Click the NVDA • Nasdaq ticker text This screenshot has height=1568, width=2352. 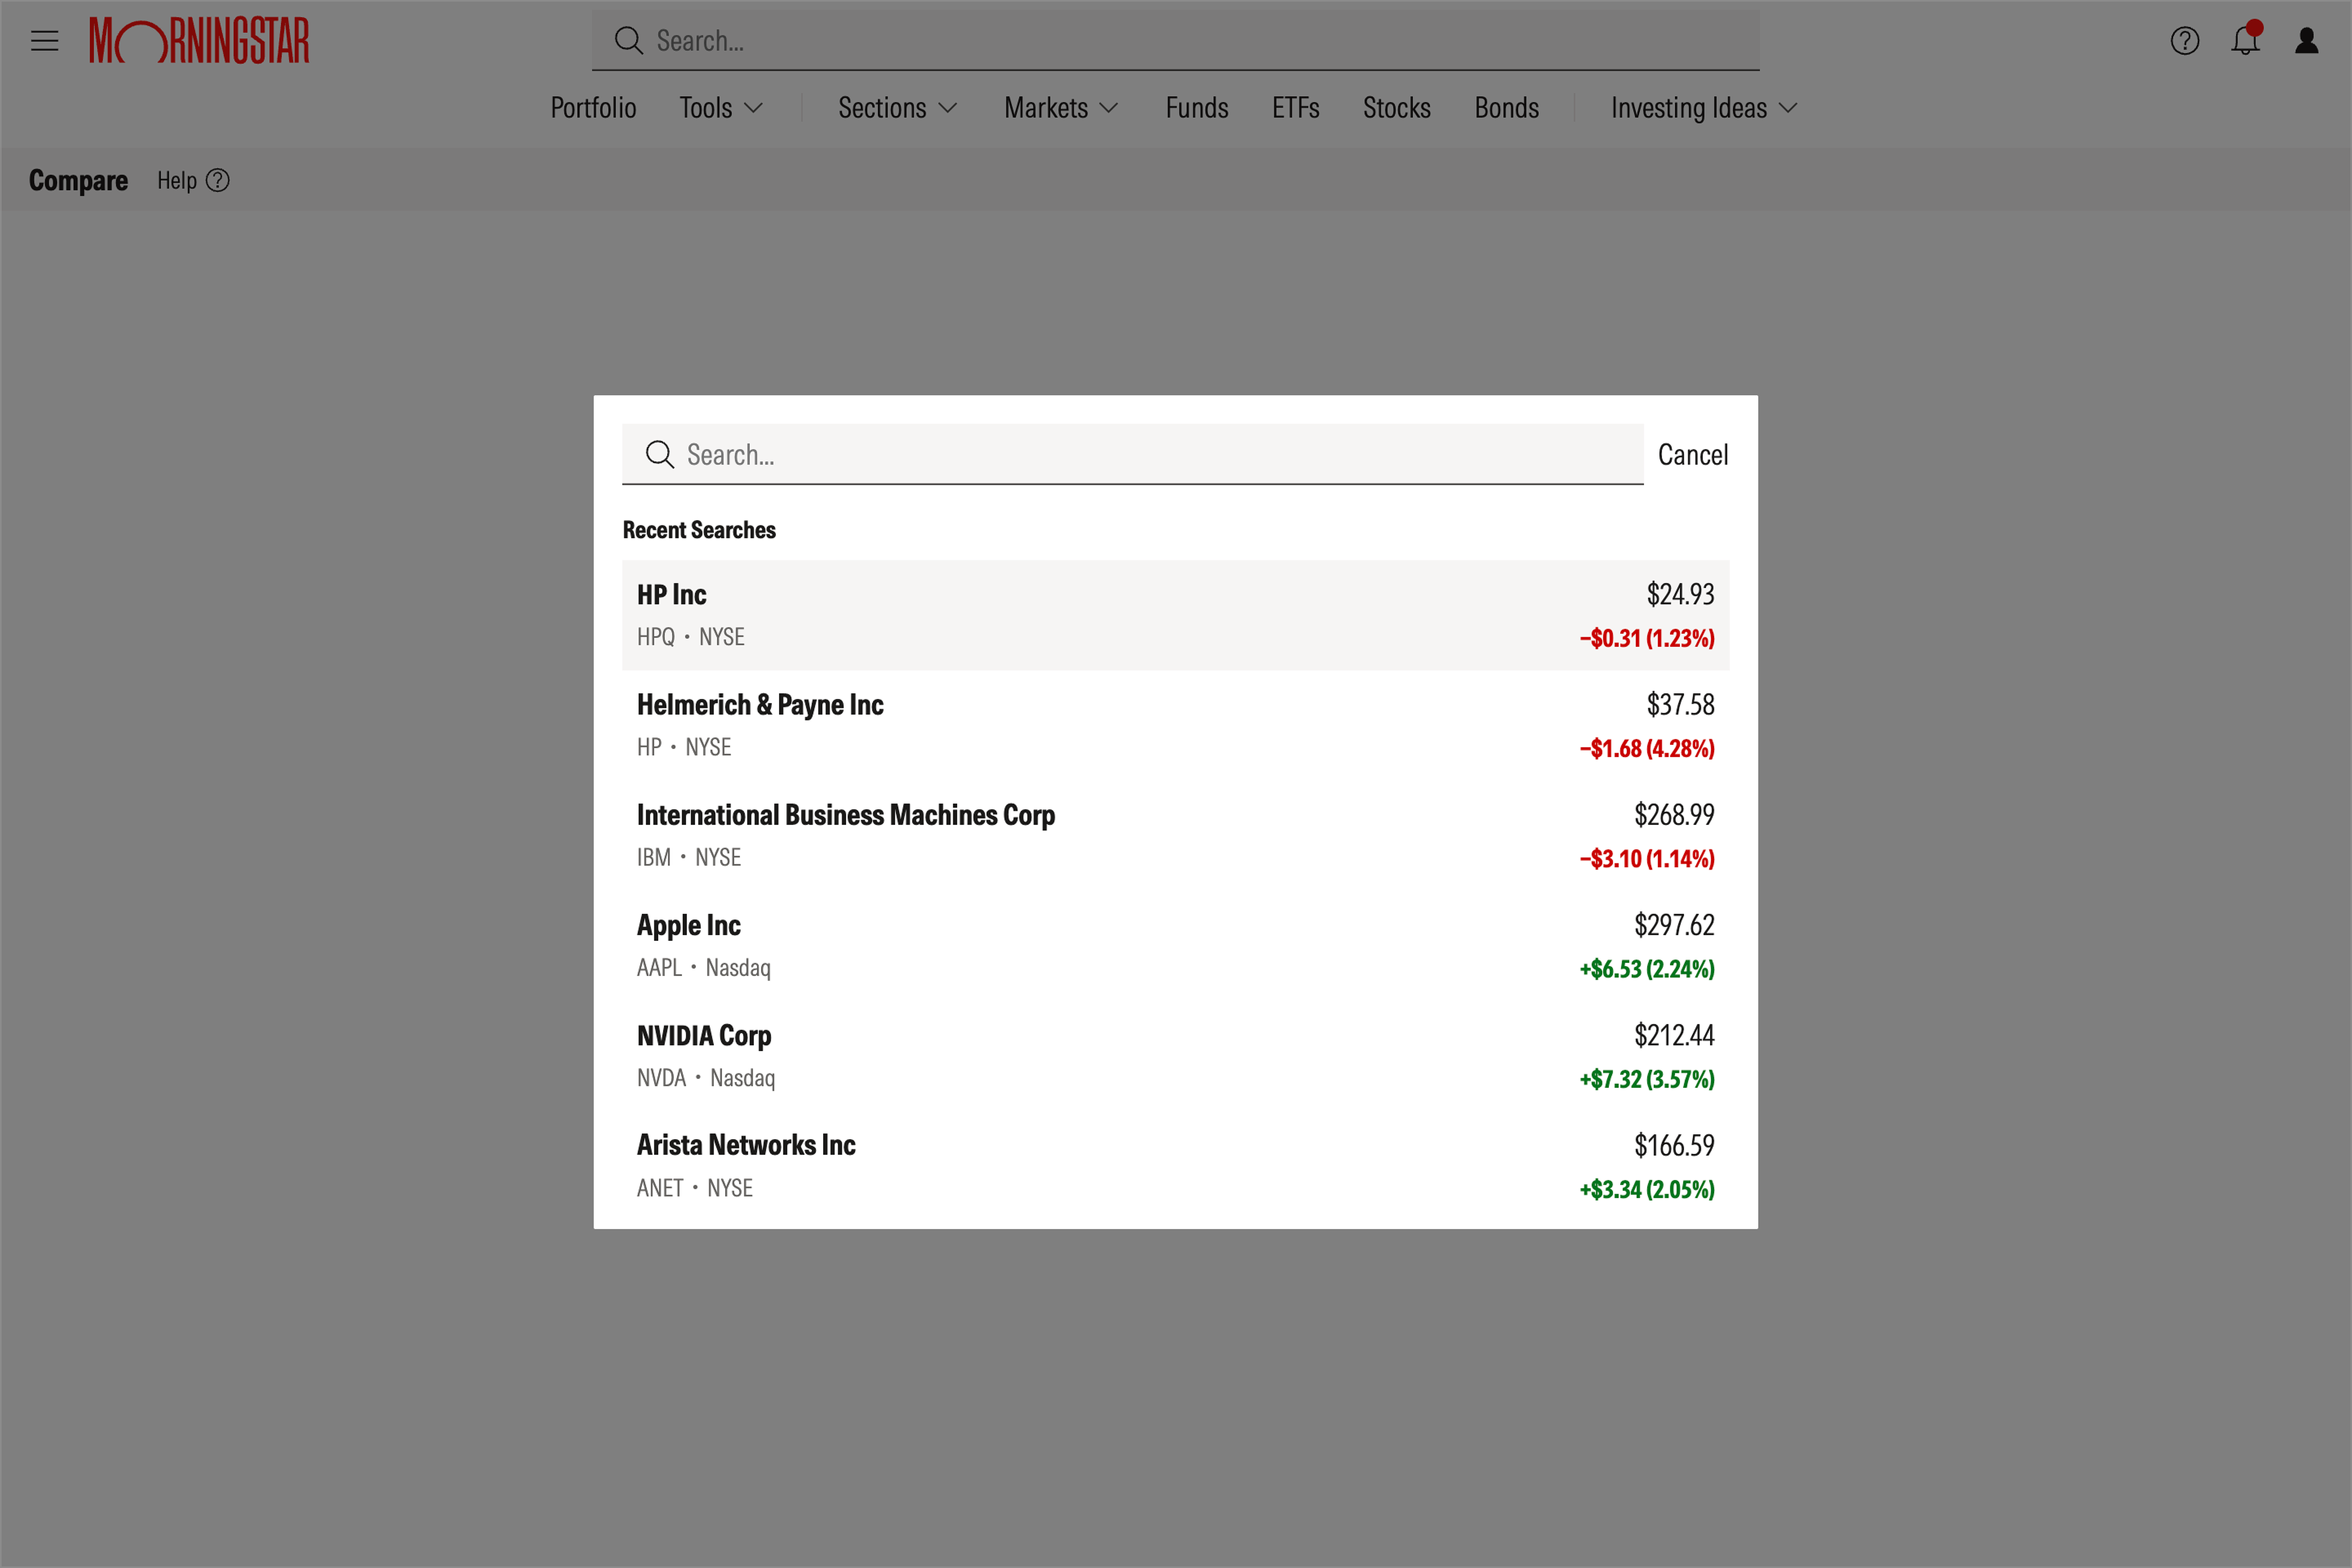pos(706,1078)
